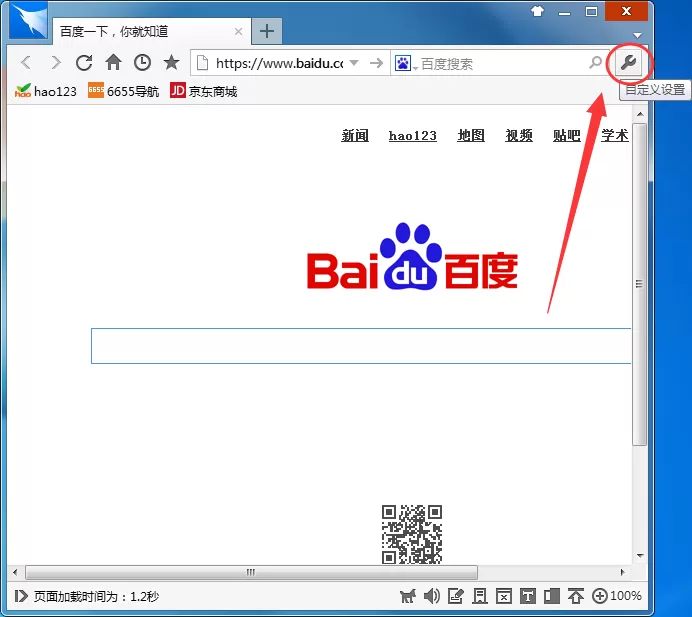
Task: Click the vertical scrollbar down arrow
Action: pyautogui.click(x=640, y=556)
